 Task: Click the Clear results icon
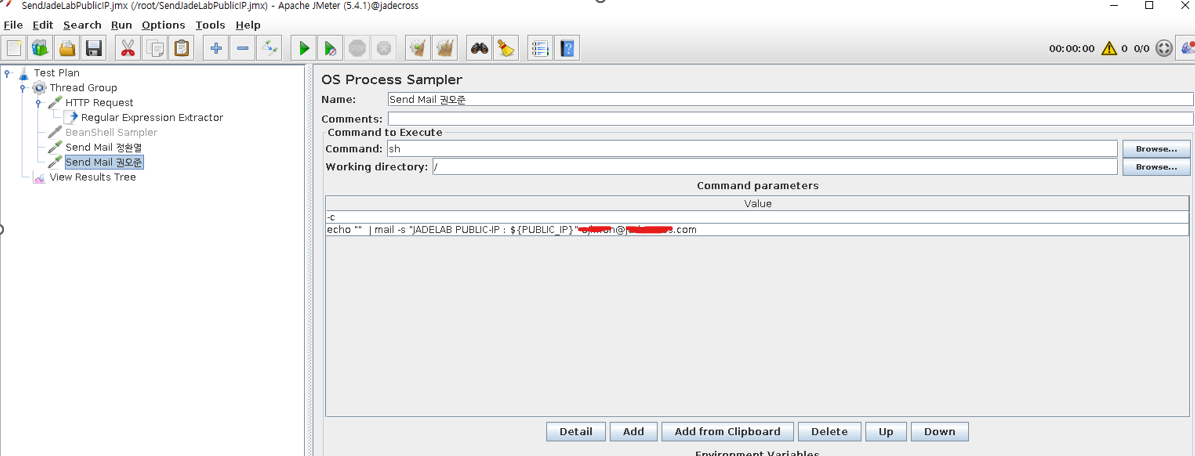[417, 48]
